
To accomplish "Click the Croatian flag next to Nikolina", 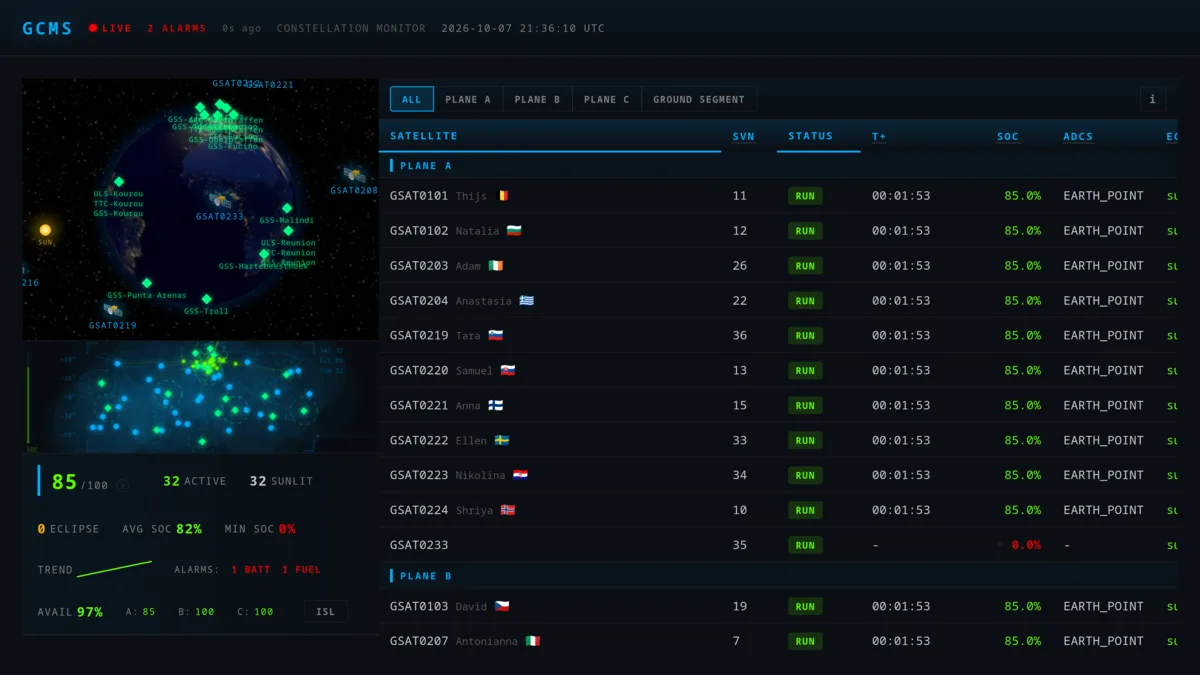I will click(x=520, y=476).
